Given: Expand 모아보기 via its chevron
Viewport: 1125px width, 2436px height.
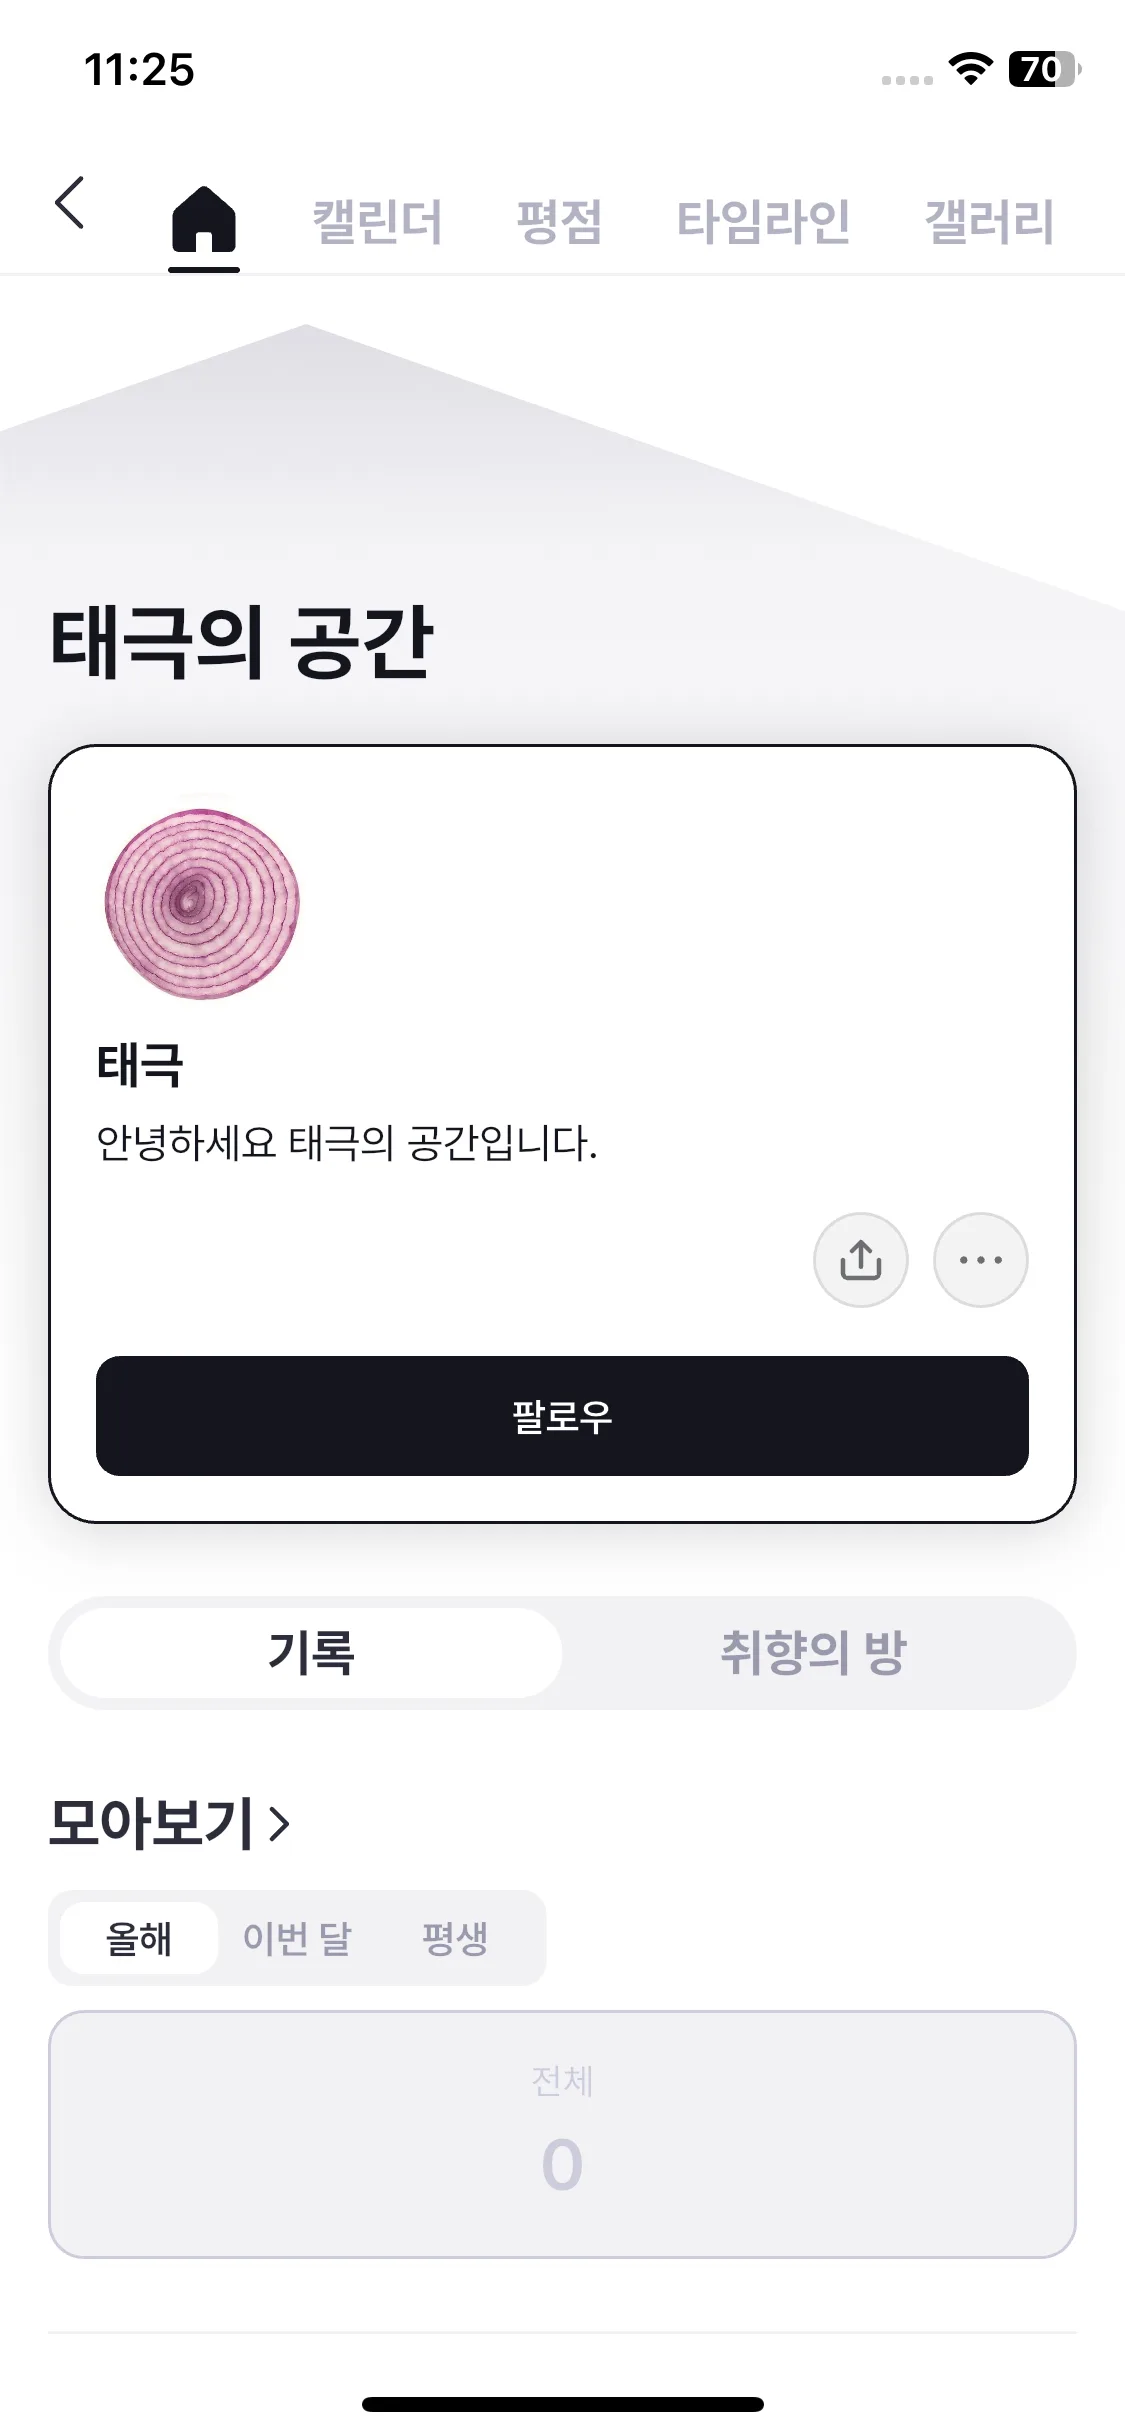Looking at the screenshot, I should point(280,1823).
